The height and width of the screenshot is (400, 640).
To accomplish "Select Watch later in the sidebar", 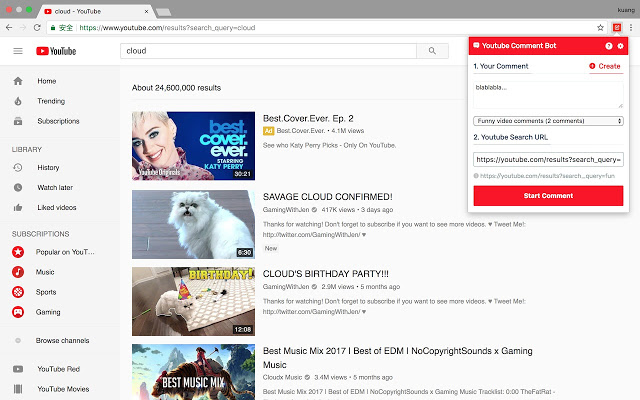I will 55,188.
